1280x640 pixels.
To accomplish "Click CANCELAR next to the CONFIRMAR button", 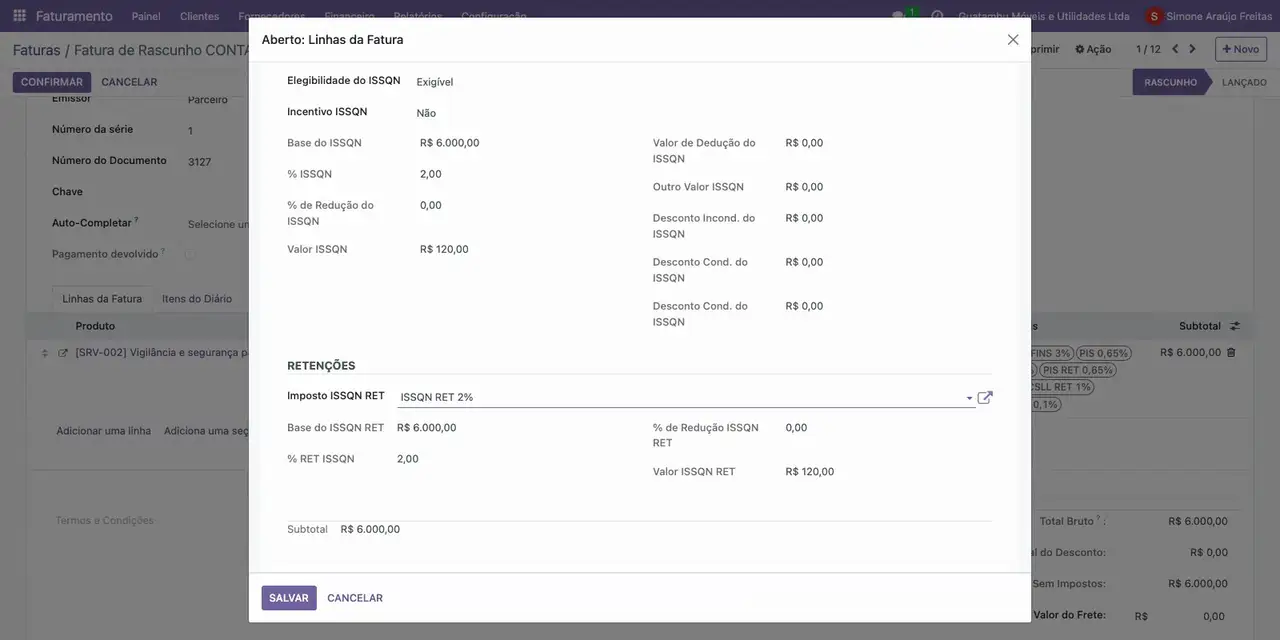I will coord(129,82).
